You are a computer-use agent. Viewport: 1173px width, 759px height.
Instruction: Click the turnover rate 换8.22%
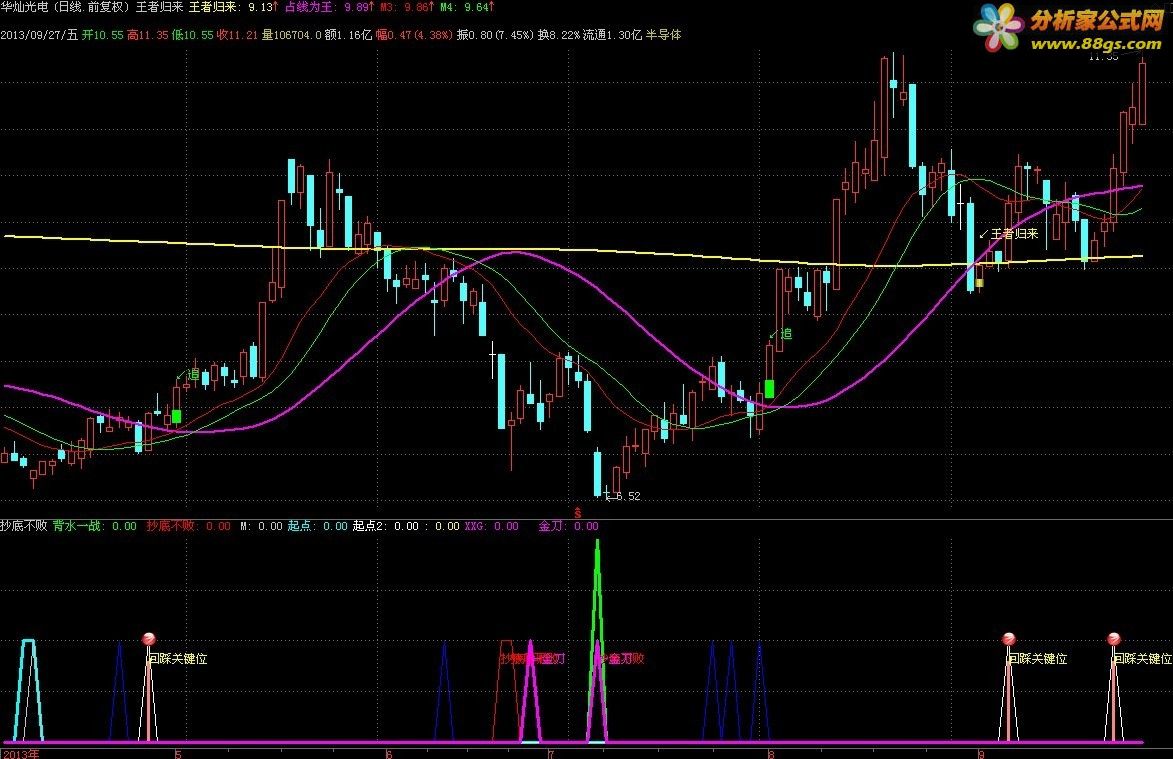point(558,34)
